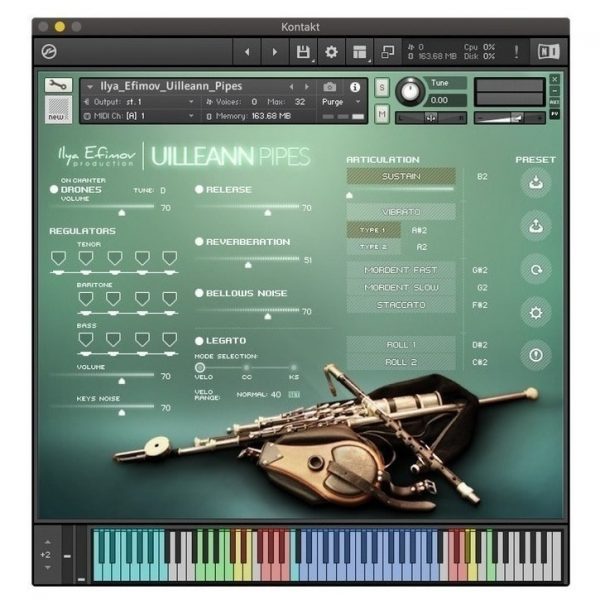Octave up arrow on keyboard
The height and width of the screenshot is (600, 600).
click(x=47, y=542)
